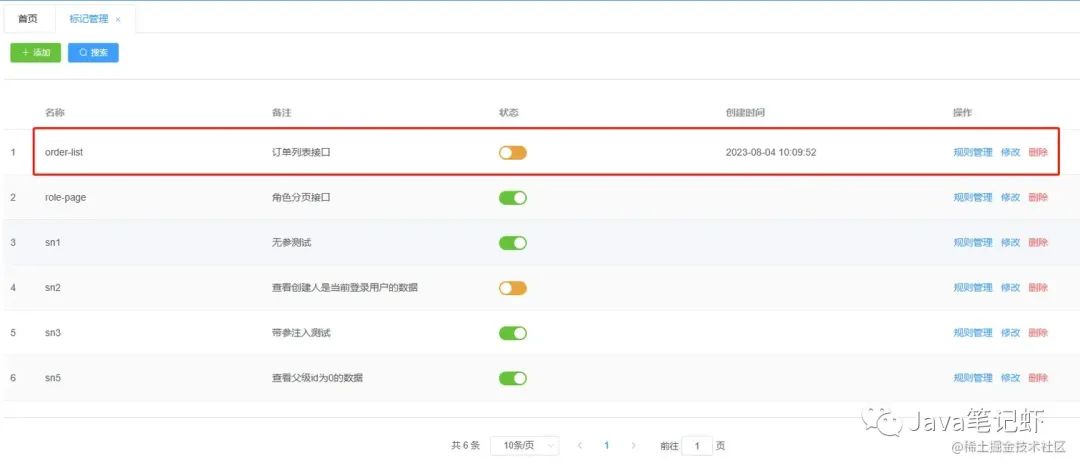Edit role-page via 修改 link
Viewport: 1080px width, 468px height.
[x=1010, y=197]
